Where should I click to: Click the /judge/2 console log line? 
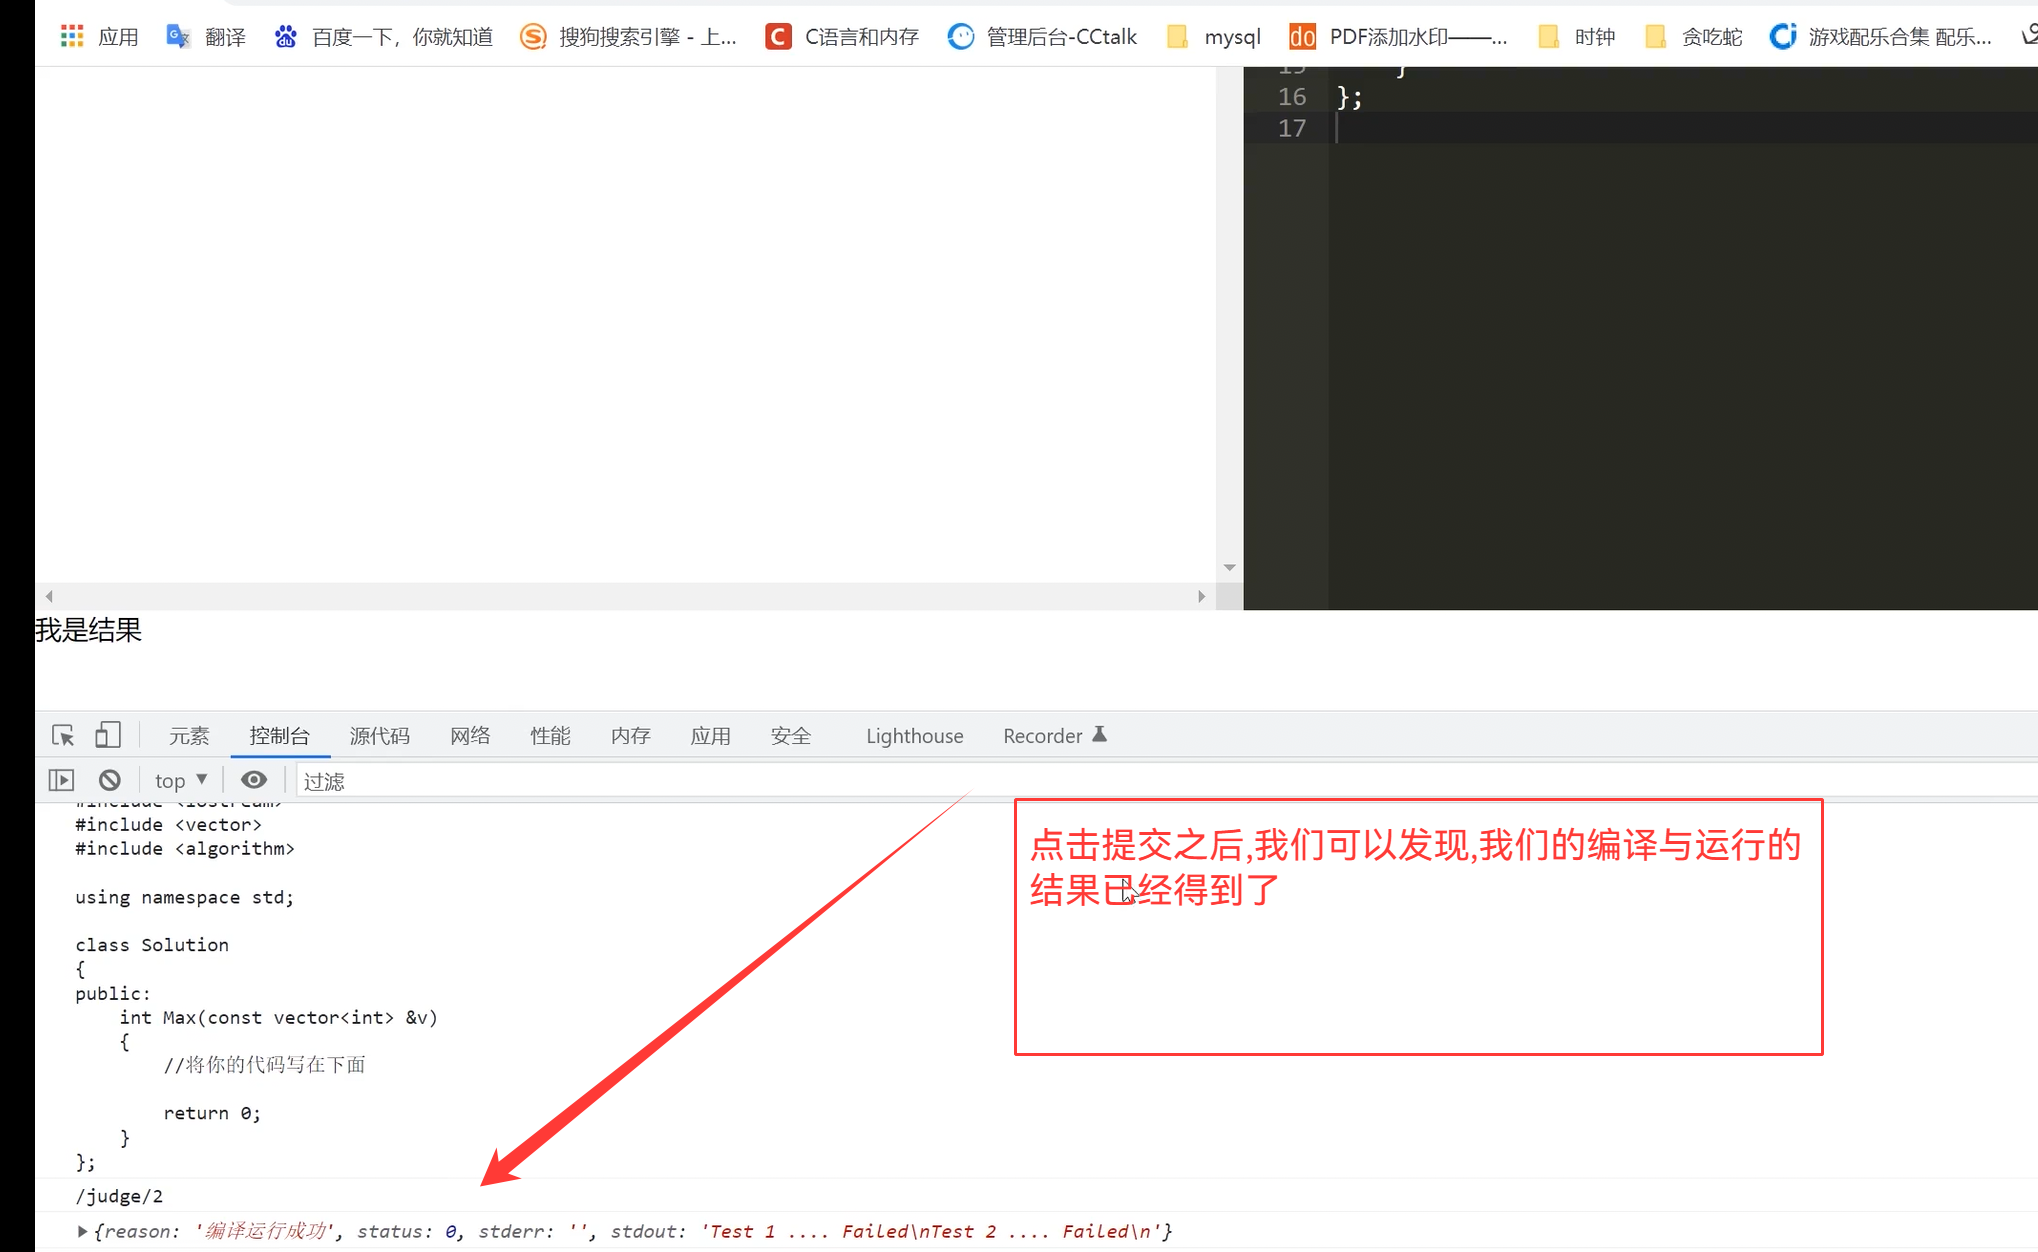click(119, 1196)
